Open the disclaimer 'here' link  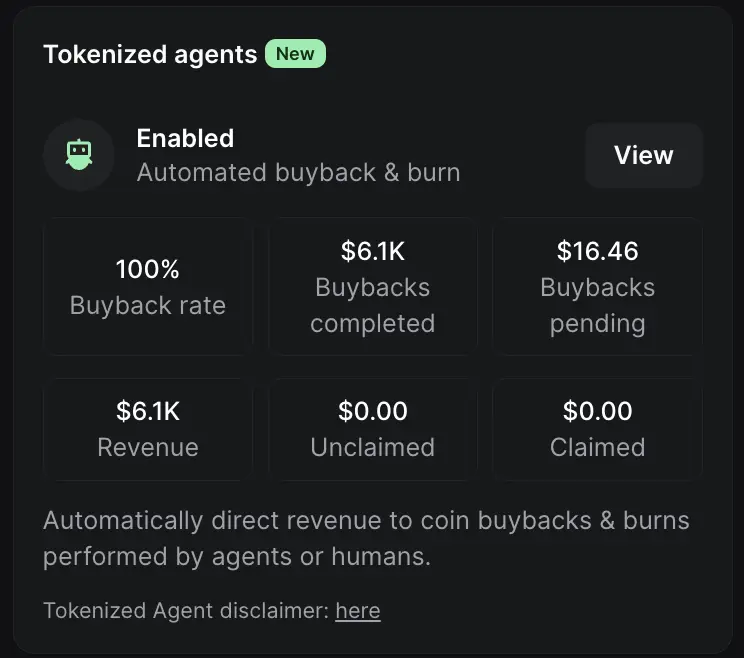[358, 610]
